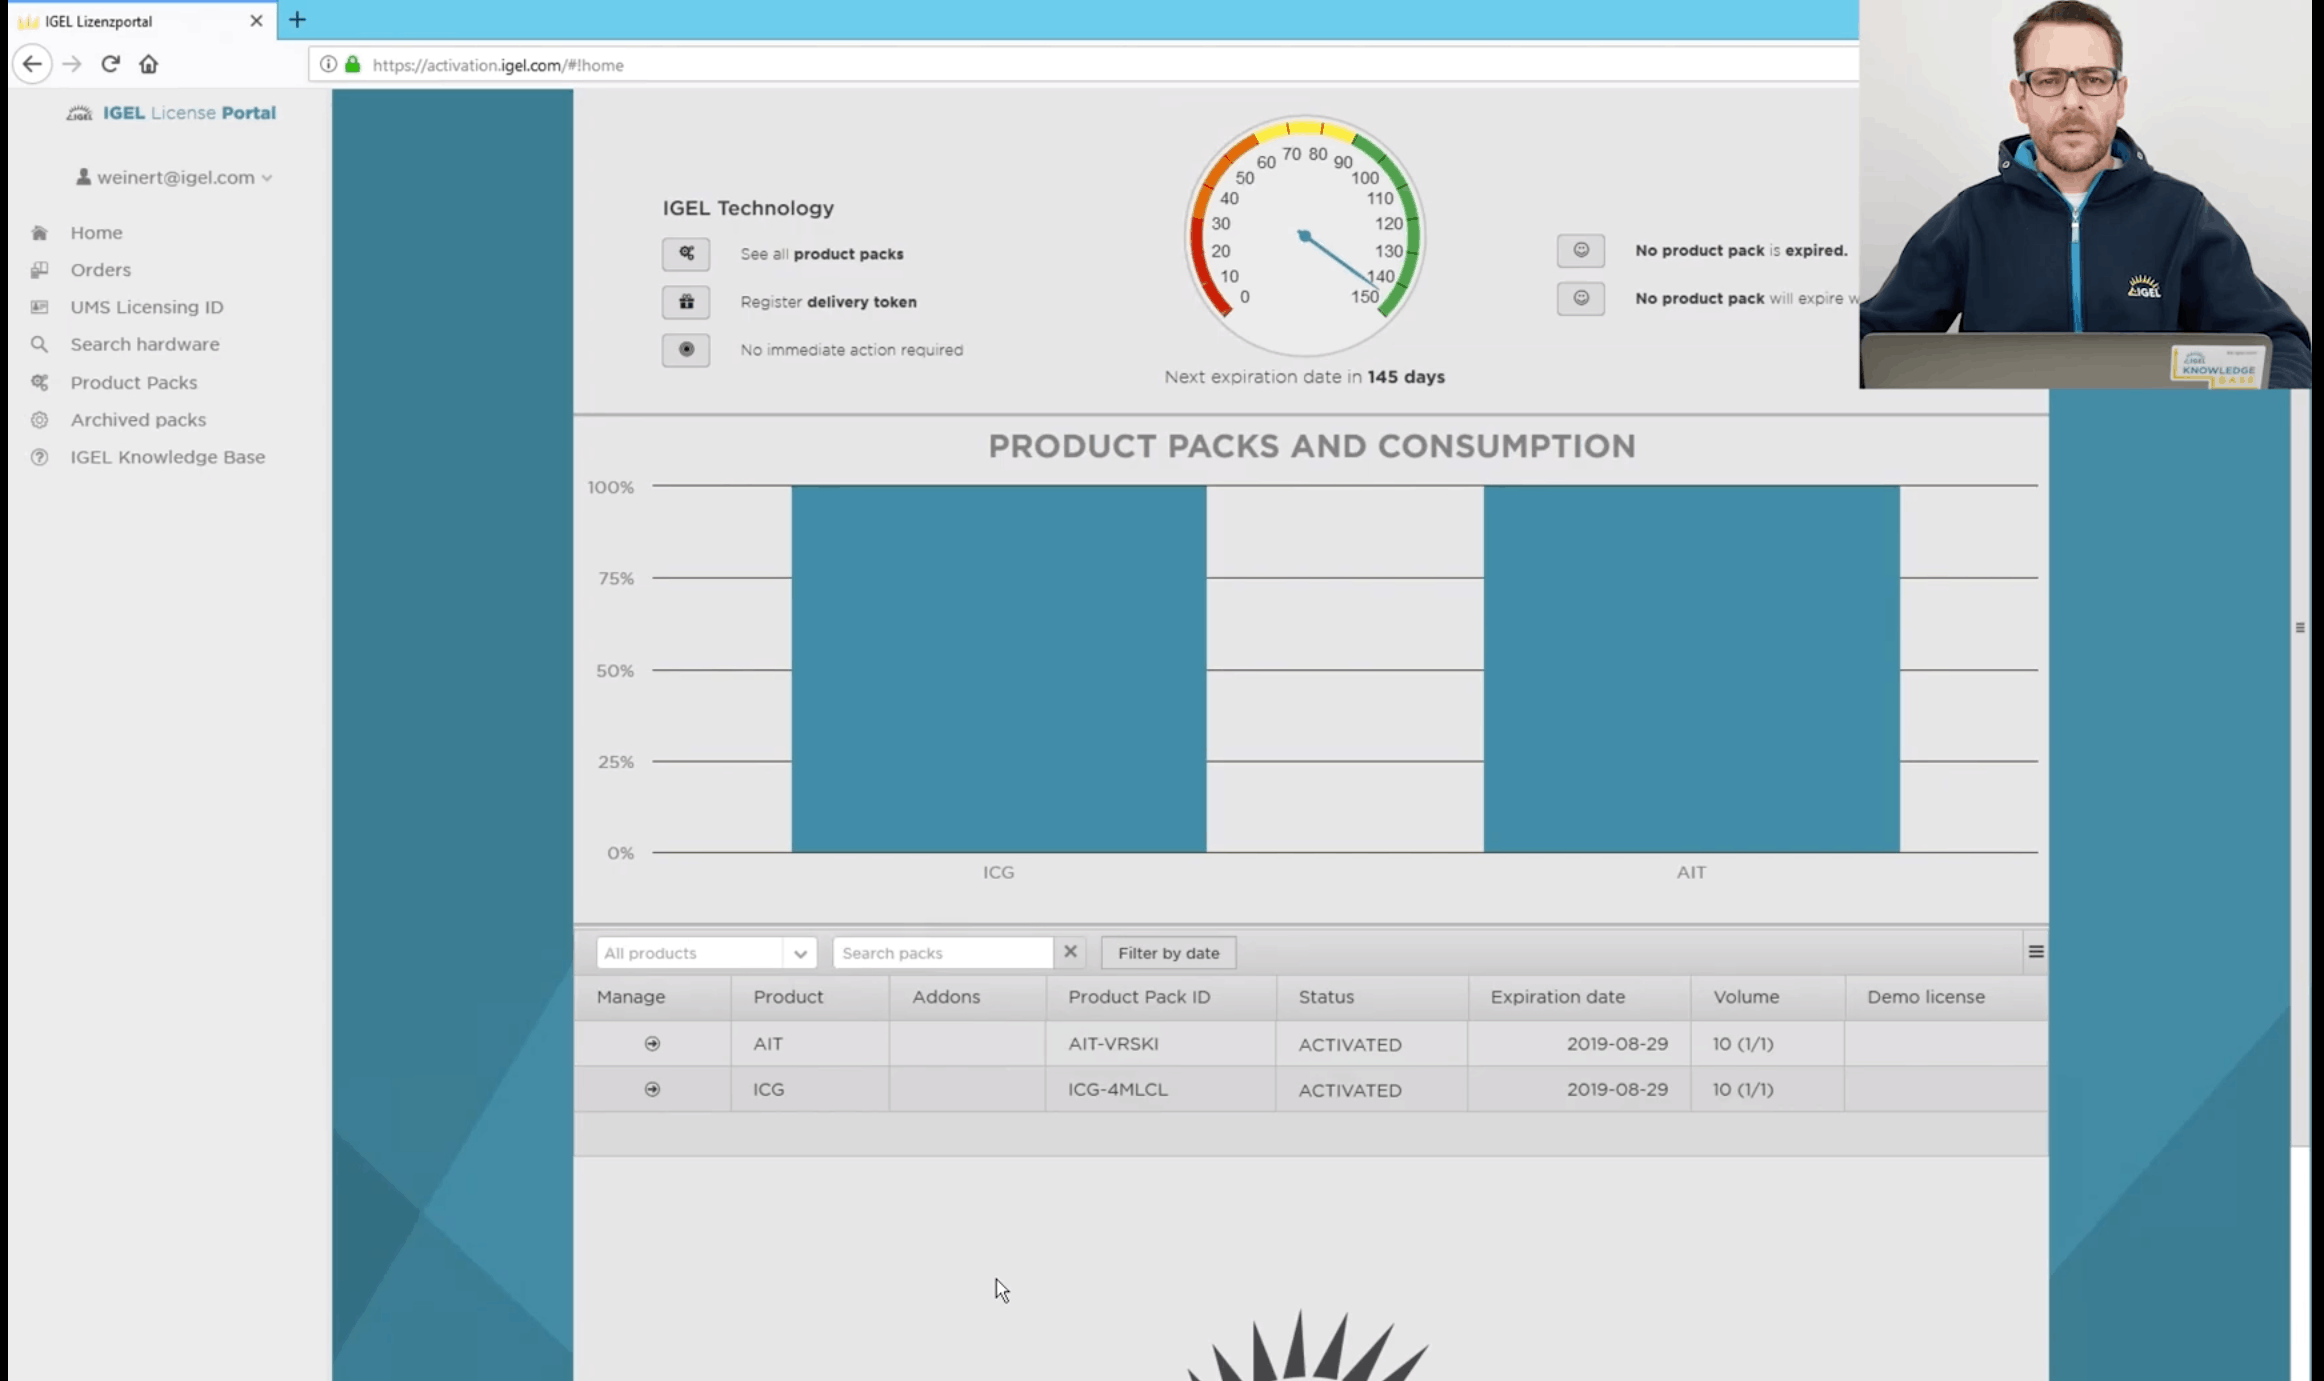Click the ICG consumption bar
The width and height of the screenshot is (2324, 1381).
tap(998, 669)
